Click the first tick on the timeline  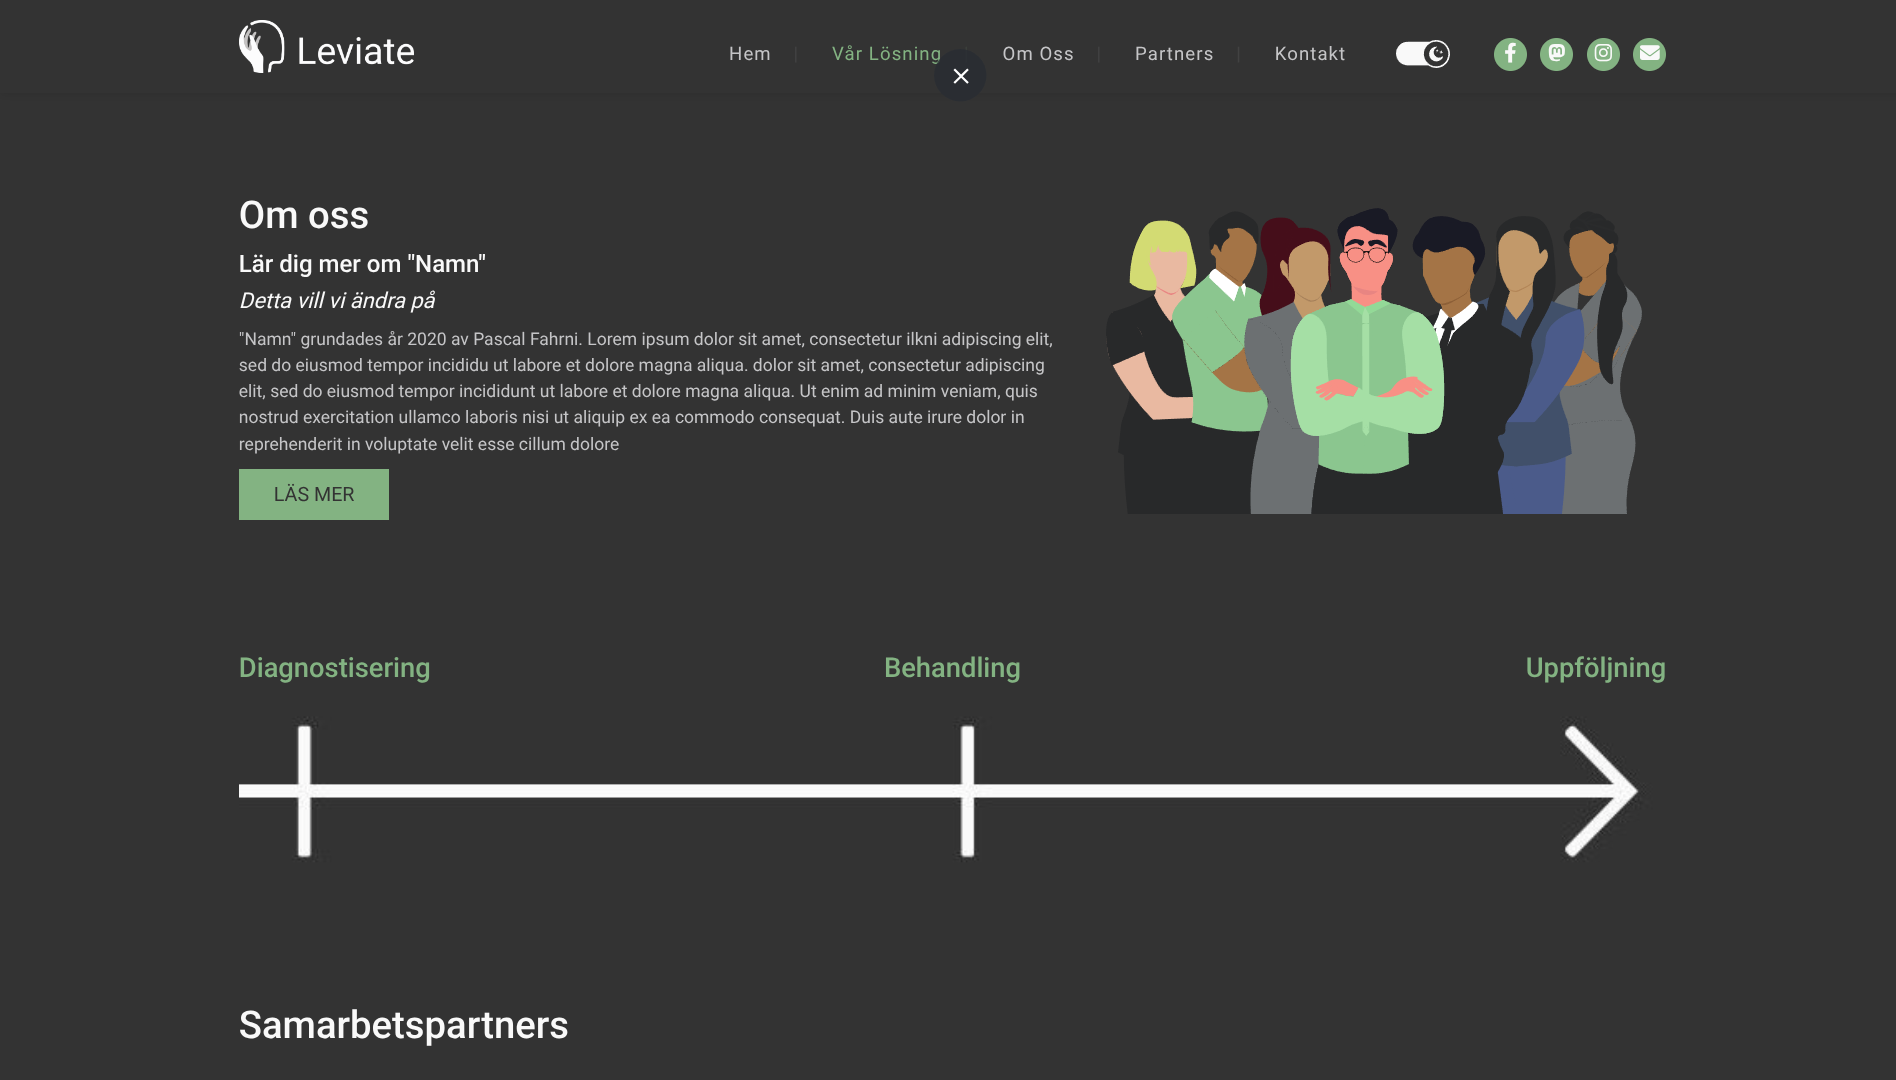[304, 791]
